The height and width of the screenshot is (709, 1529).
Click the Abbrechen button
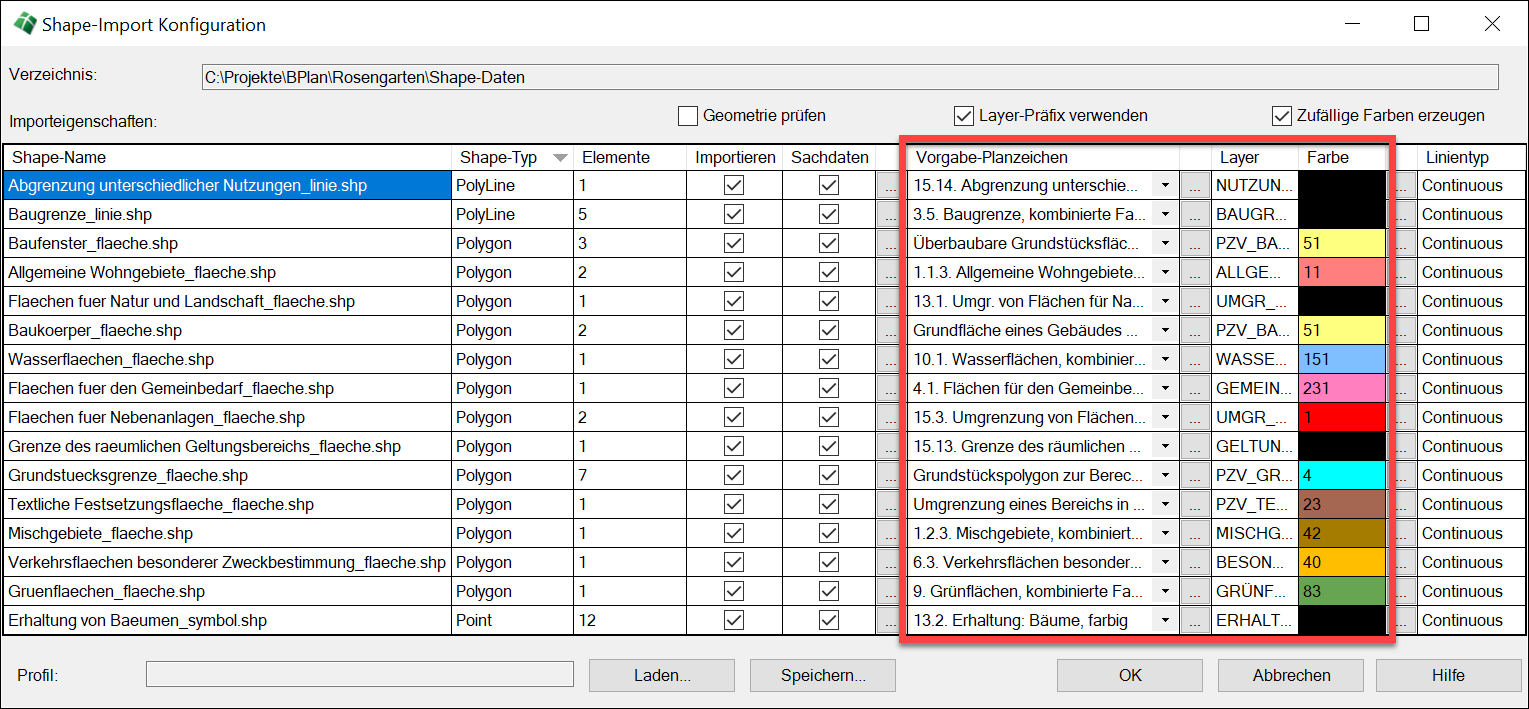point(1291,675)
